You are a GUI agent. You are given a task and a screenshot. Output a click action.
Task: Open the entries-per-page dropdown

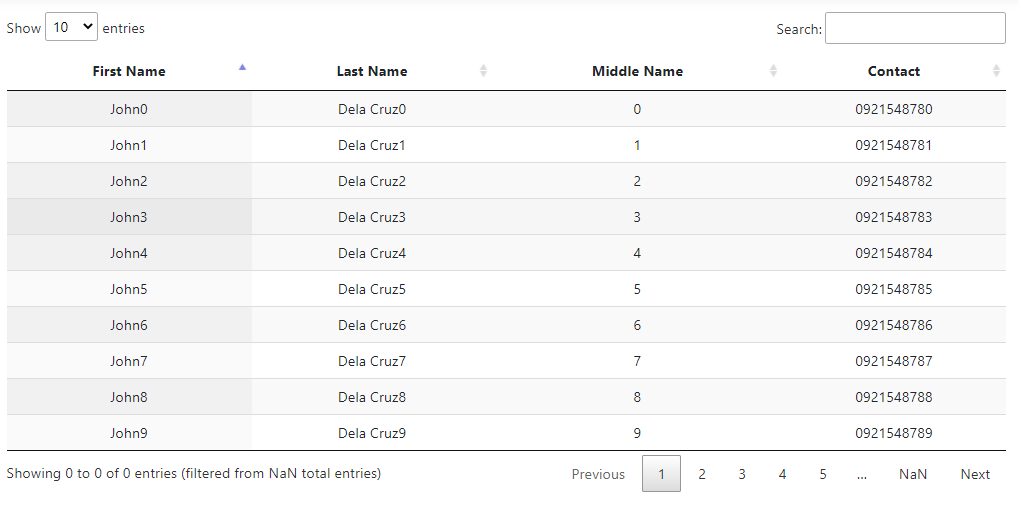click(x=72, y=28)
